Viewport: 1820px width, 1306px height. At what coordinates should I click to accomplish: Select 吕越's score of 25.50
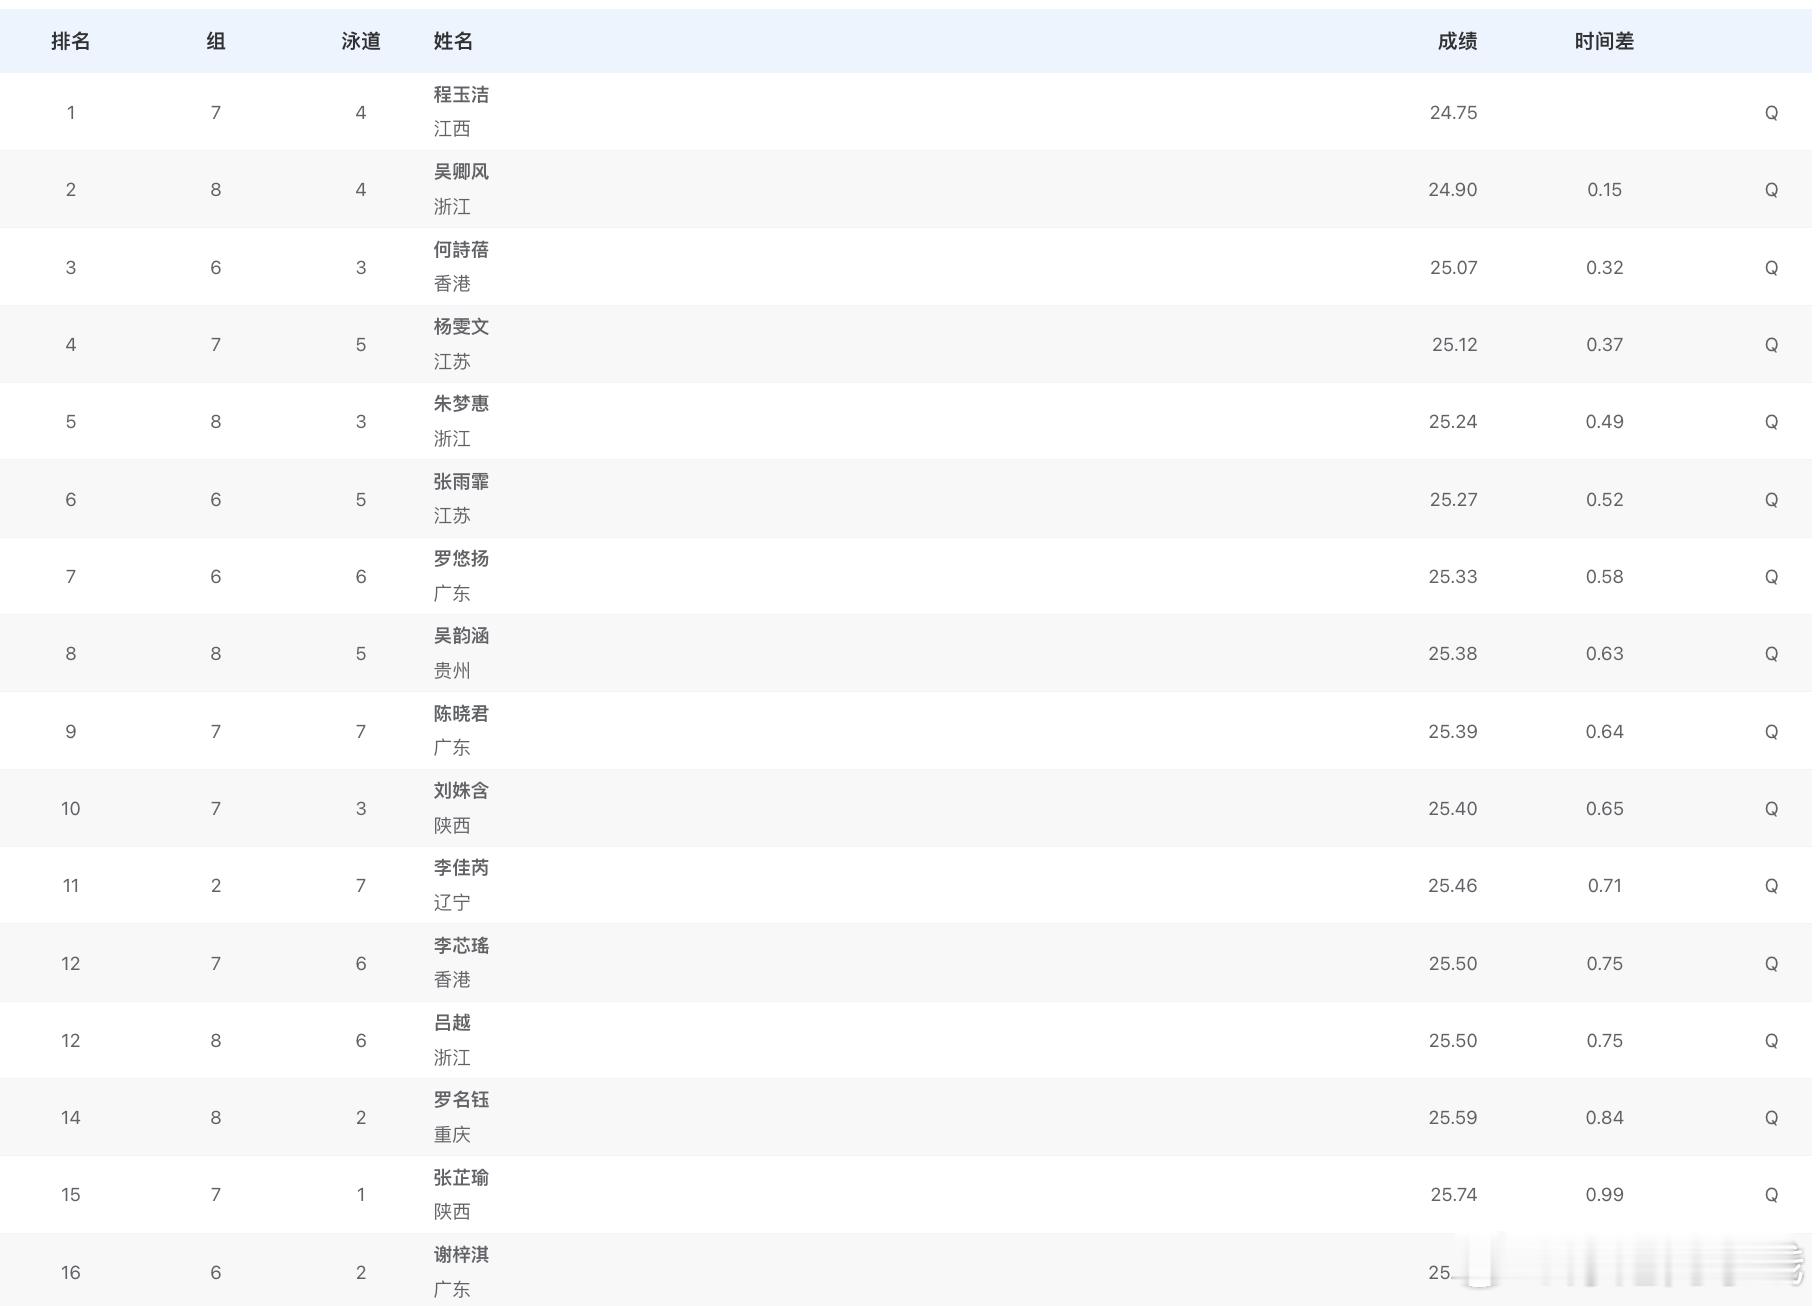pos(1455,1040)
